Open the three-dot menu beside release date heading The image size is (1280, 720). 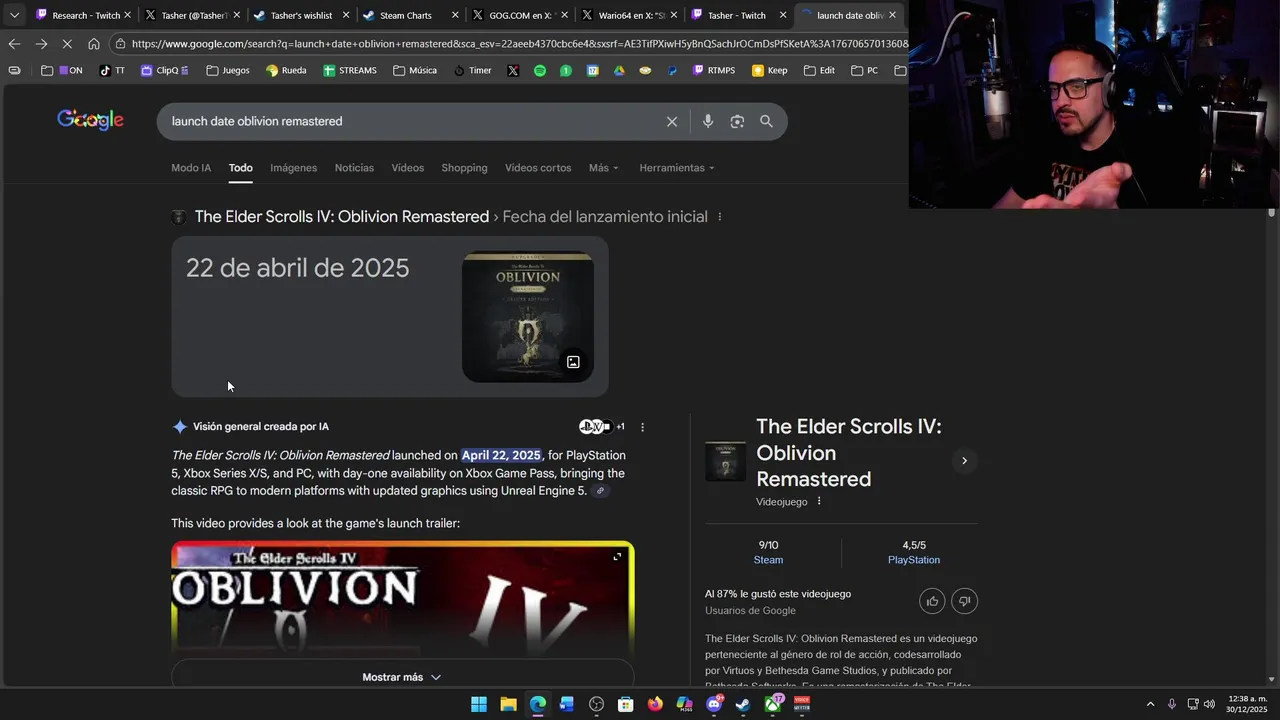(x=719, y=217)
